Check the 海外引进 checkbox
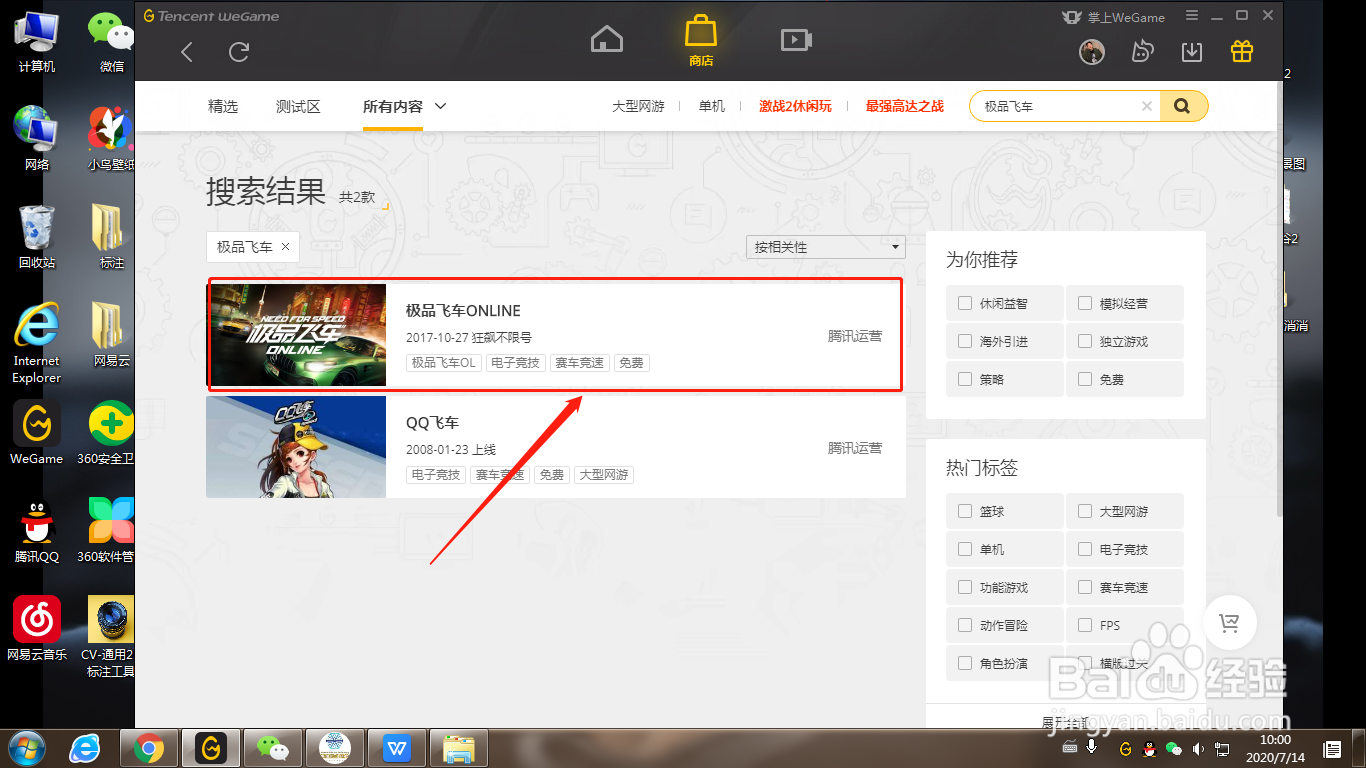This screenshot has width=1366, height=768. [965, 341]
